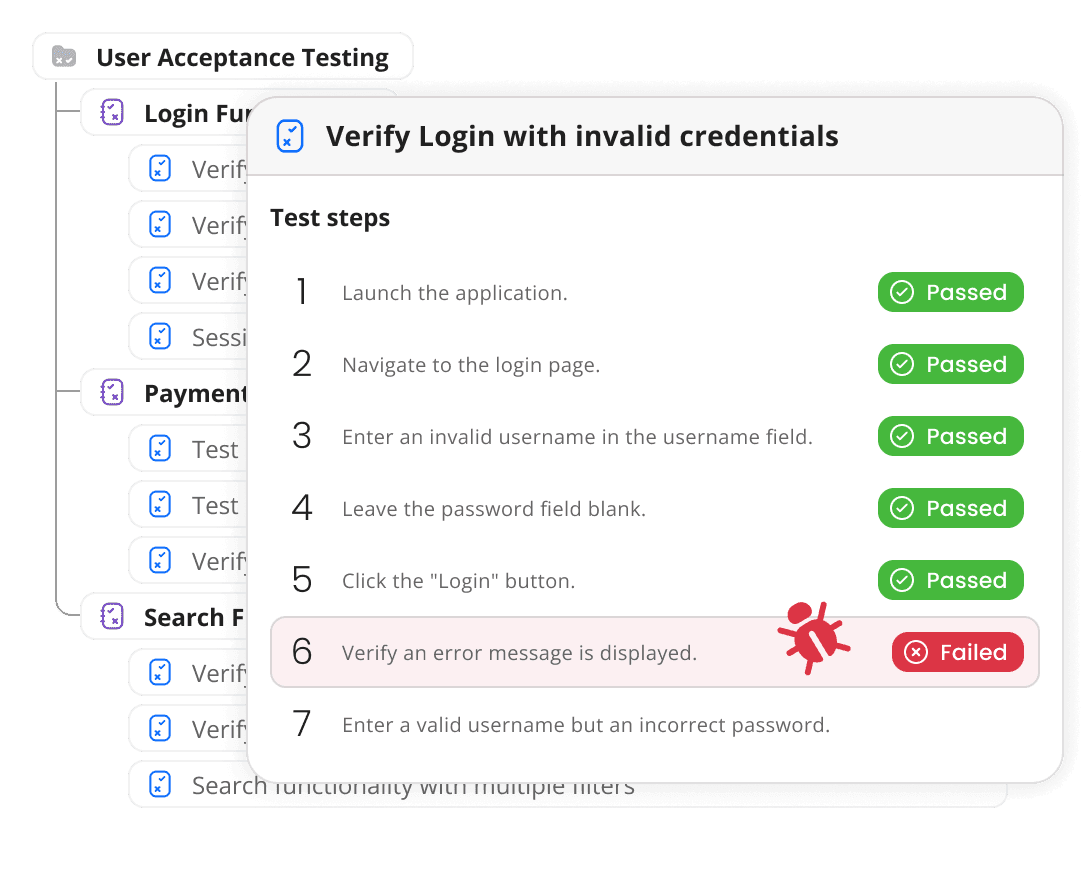Expand the Search suite tree node
The height and width of the screenshot is (880, 1088).
[192, 617]
